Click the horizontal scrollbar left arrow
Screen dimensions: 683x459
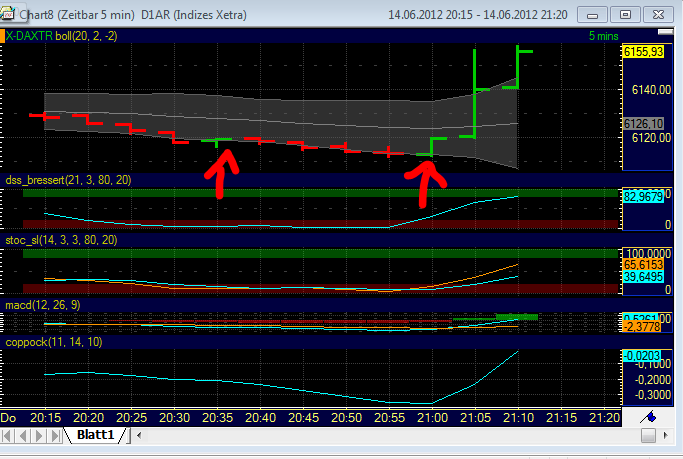tap(139, 435)
